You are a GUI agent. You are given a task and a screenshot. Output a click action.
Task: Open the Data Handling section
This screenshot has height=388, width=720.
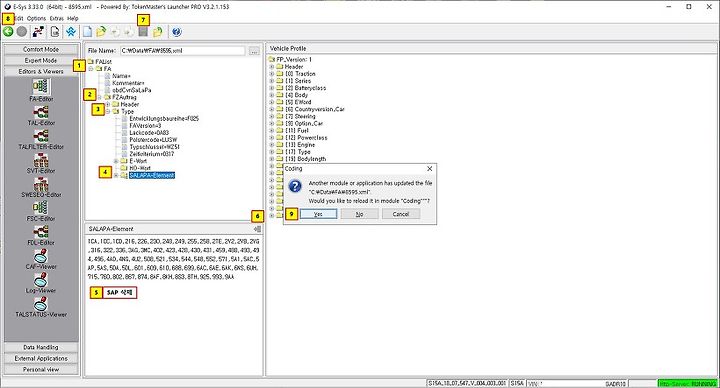[x=41, y=347]
